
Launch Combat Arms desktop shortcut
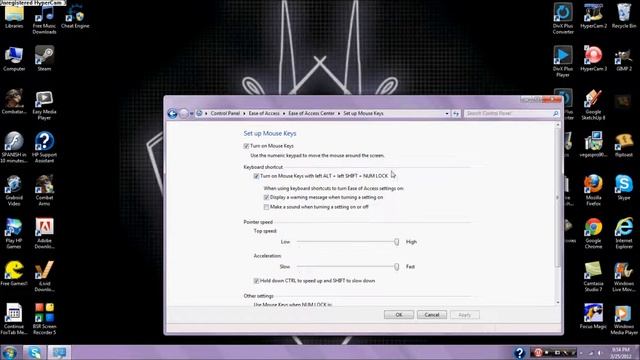(x=44, y=191)
